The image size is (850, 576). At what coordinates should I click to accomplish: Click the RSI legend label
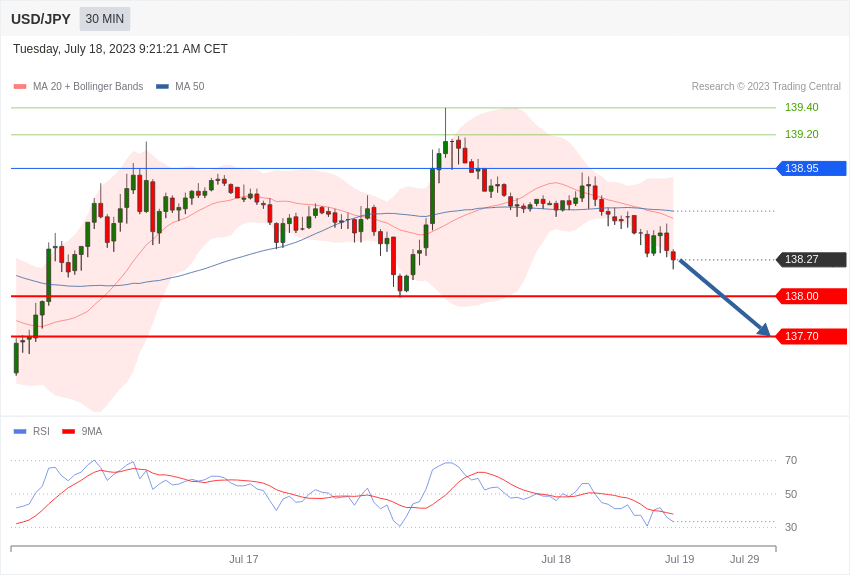pyautogui.click(x=41, y=431)
